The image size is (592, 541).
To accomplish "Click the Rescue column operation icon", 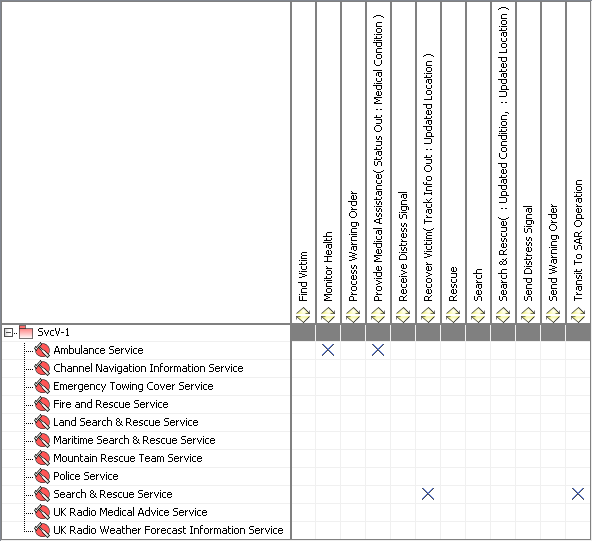I will [453, 315].
